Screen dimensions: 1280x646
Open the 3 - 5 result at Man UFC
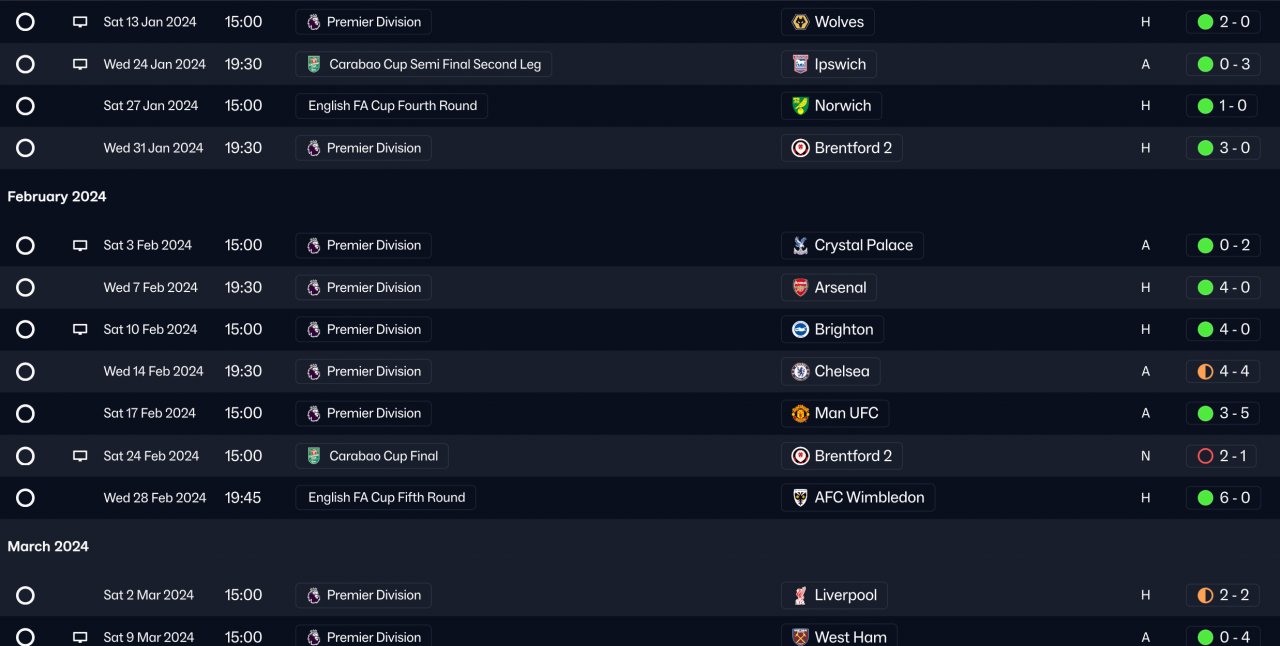[1223, 414]
